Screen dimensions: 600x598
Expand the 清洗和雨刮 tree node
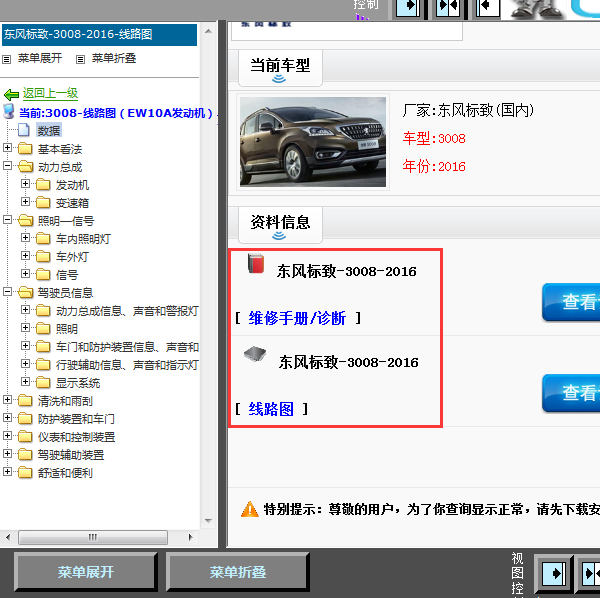coord(7,399)
